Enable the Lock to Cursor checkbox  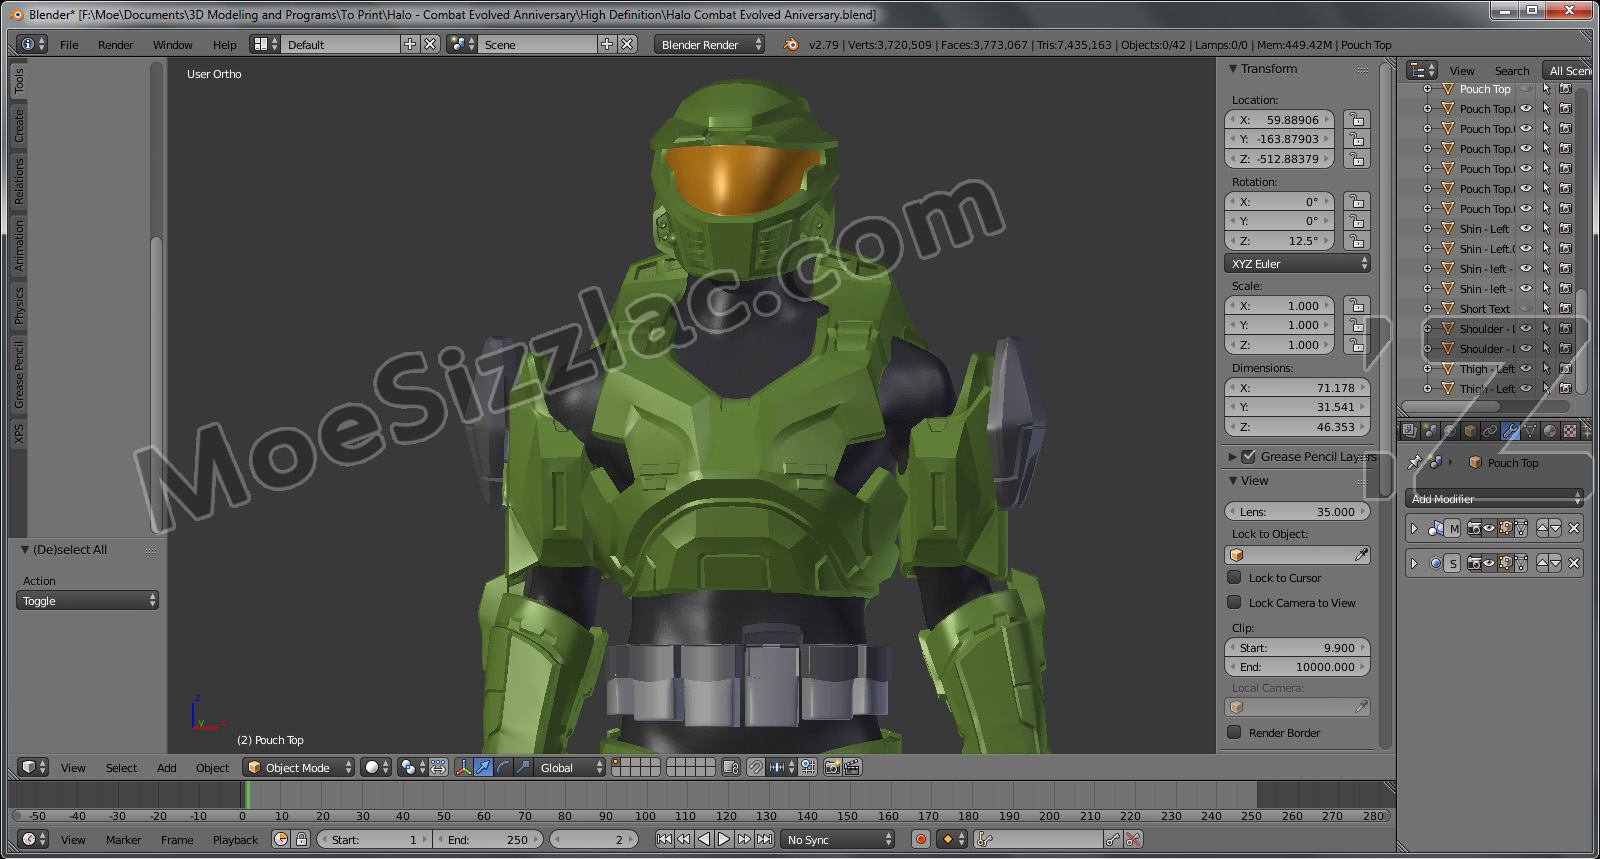1235,578
